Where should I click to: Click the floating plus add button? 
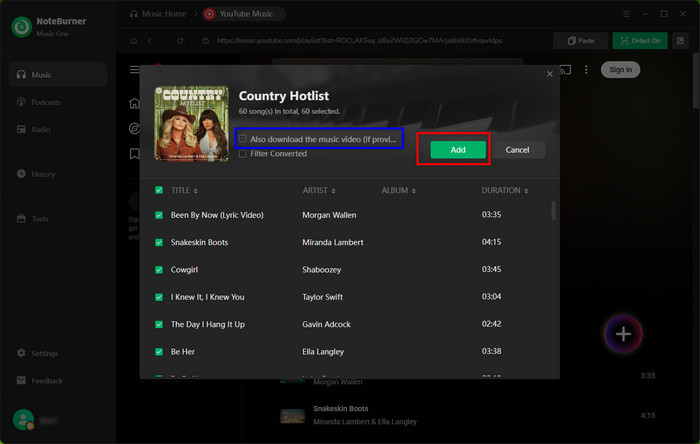click(x=623, y=334)
